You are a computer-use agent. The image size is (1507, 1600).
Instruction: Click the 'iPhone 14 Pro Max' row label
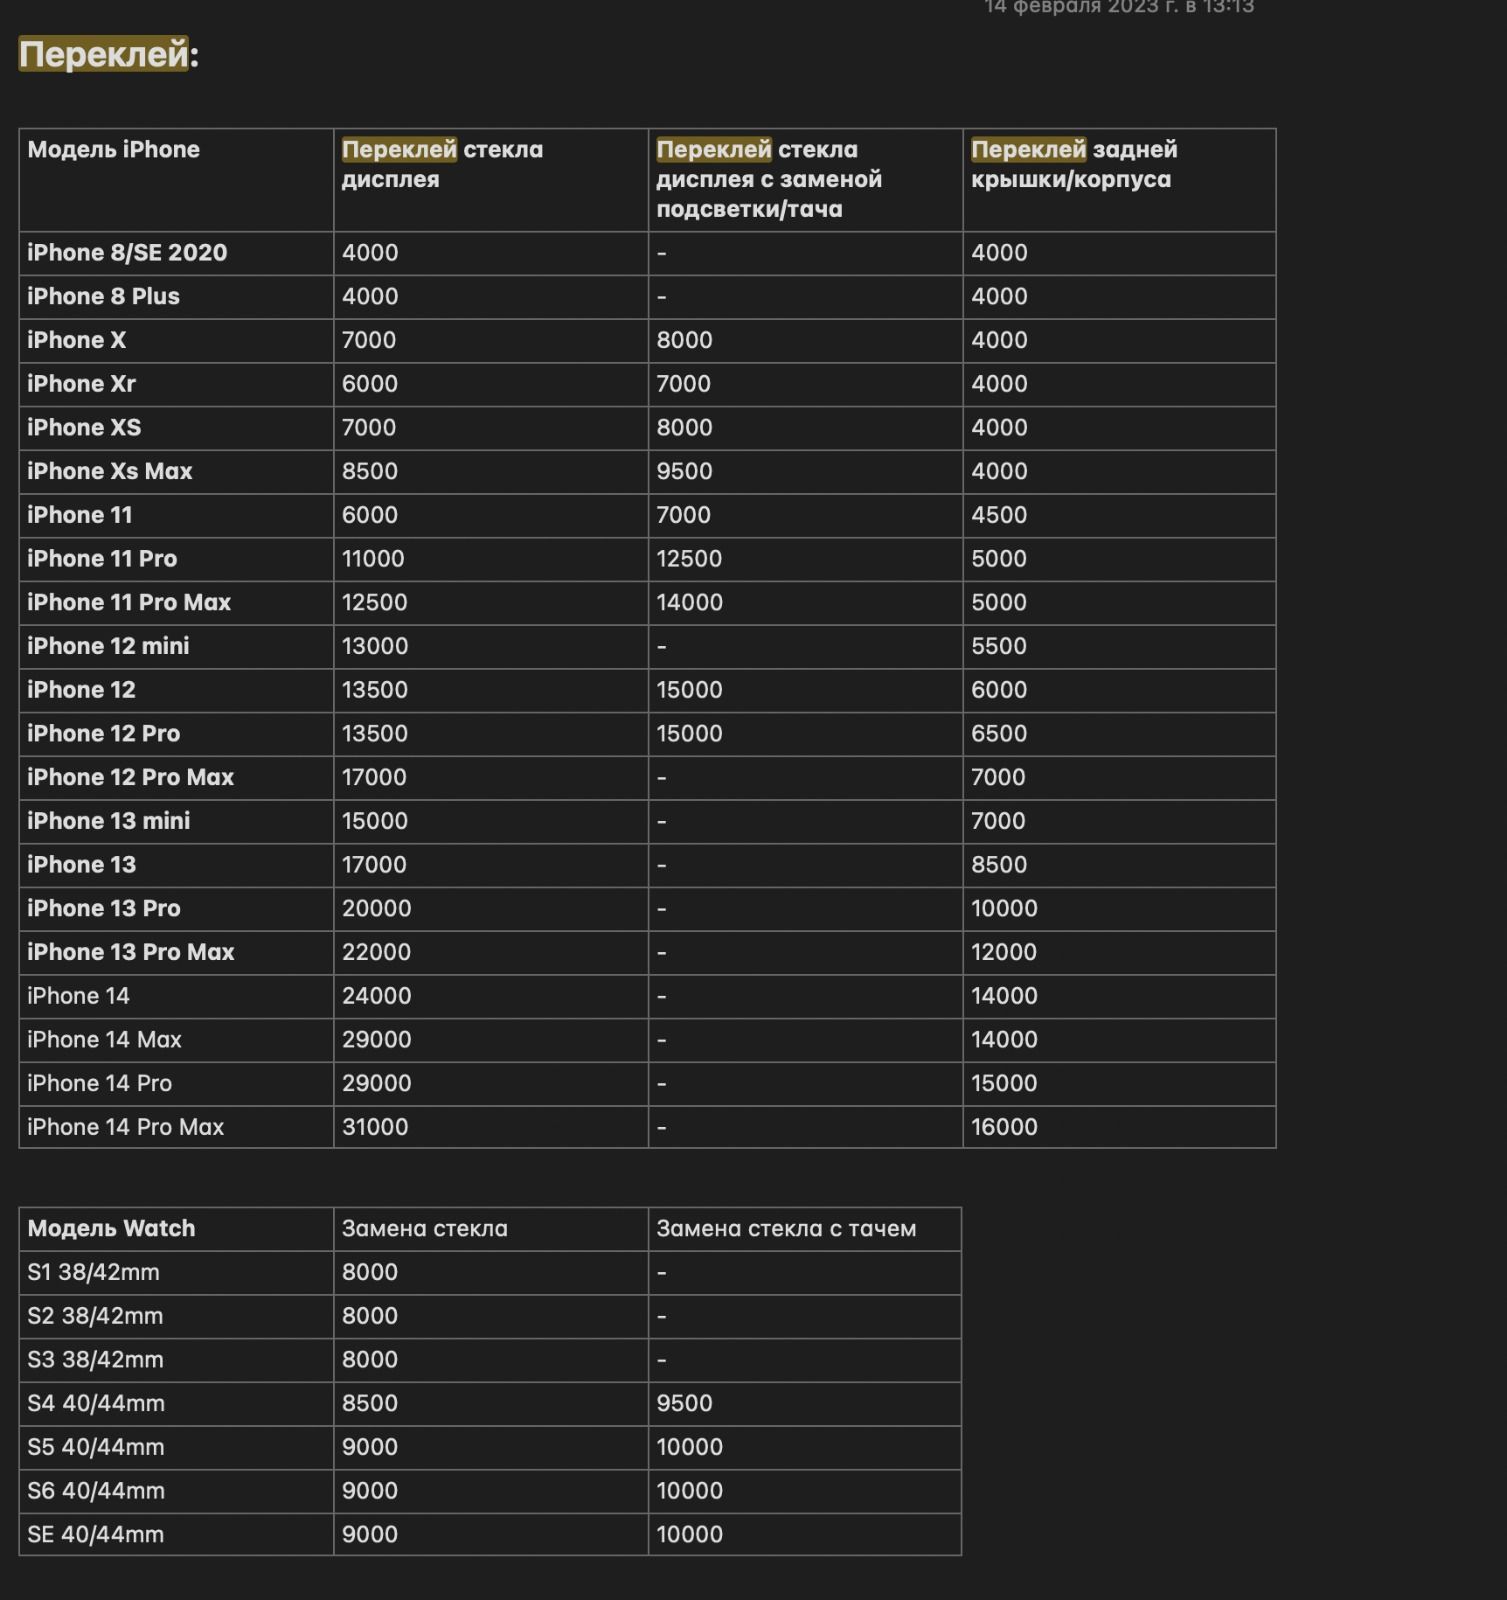point(125,1127)
